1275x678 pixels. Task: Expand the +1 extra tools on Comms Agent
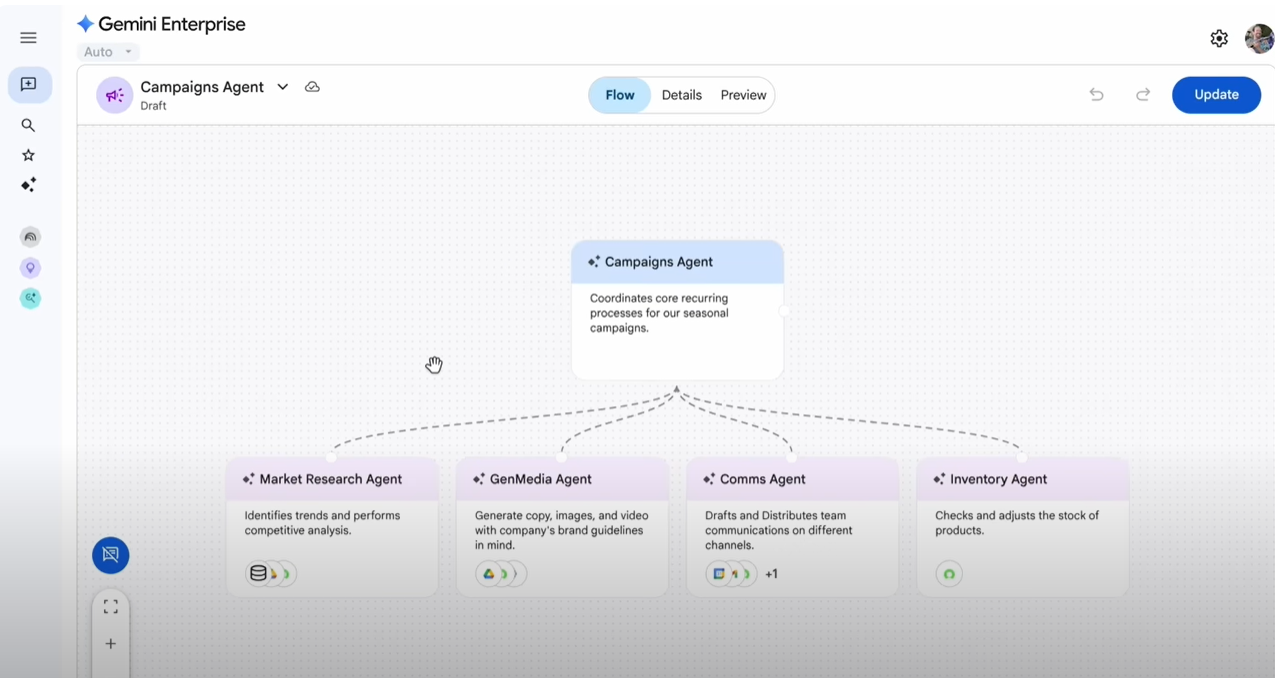point(771,574)
